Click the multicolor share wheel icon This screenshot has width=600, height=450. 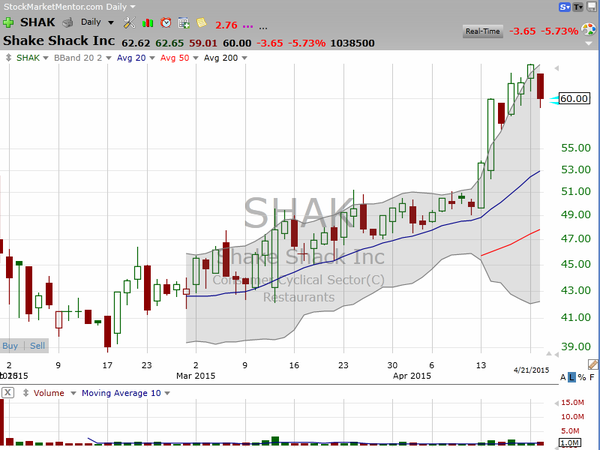click(x=589, y=29)
